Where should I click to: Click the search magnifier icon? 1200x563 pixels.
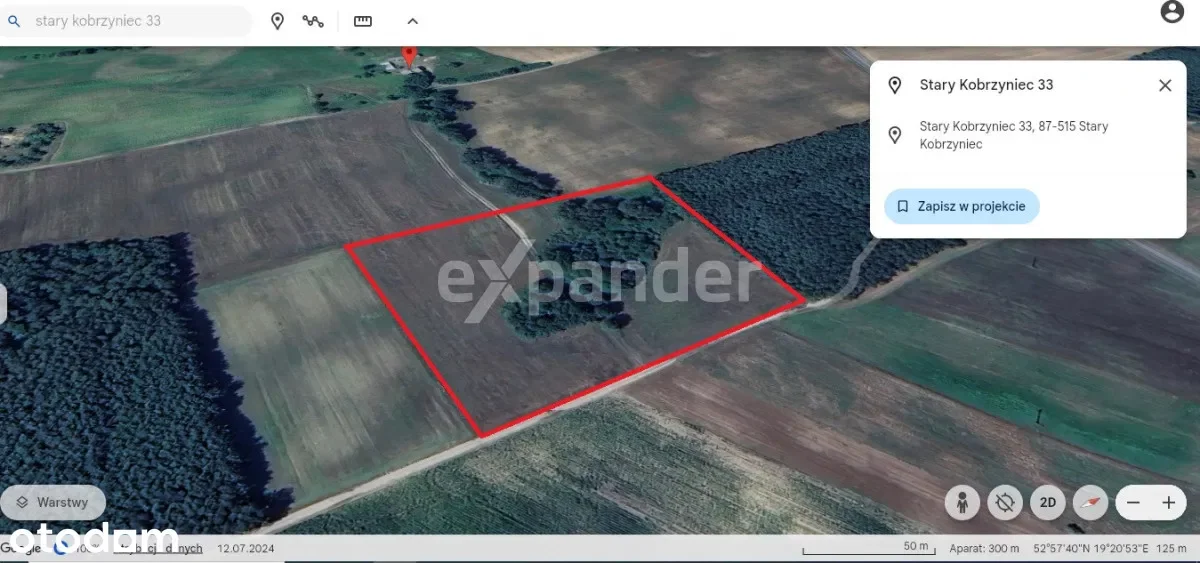coord(14,21)
